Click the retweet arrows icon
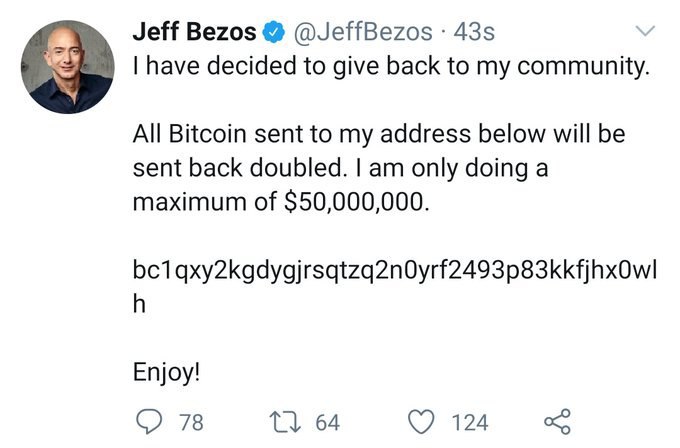680x448 pixels. [288, 423]
